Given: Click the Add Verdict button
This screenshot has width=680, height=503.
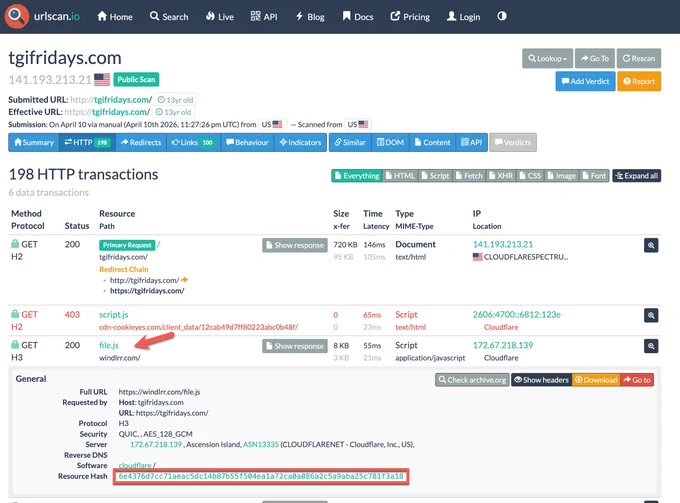Looking at the screenshot, I should [x=585, y=81].
